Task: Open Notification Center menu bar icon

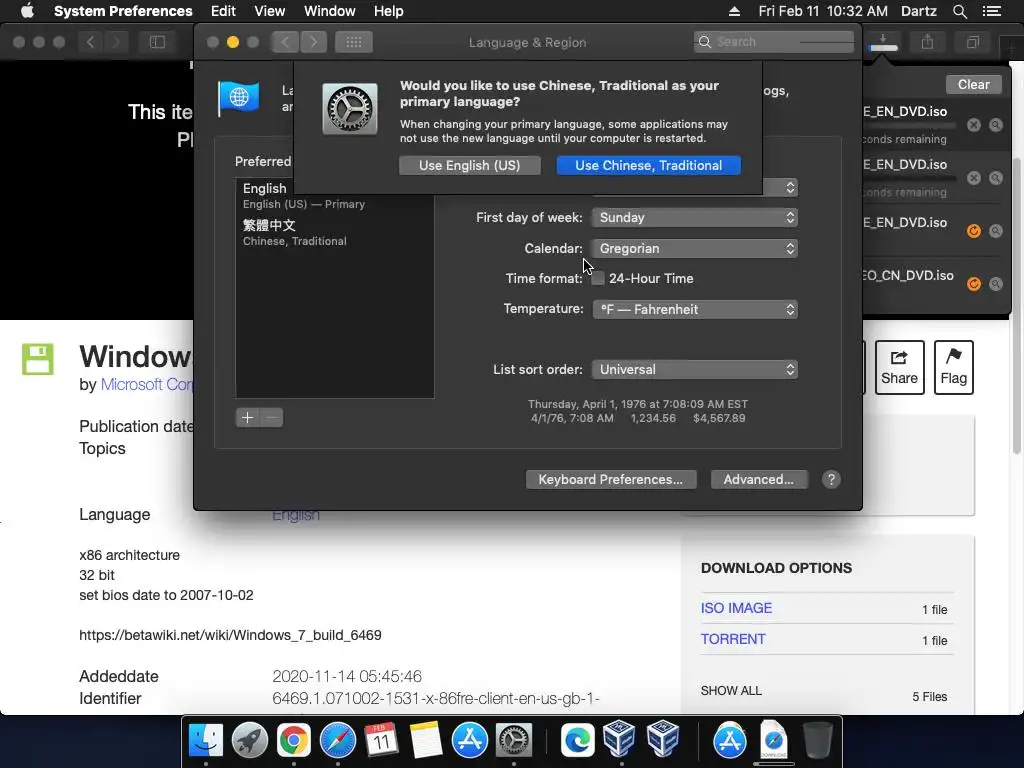Action: click(x=991, y=11)
